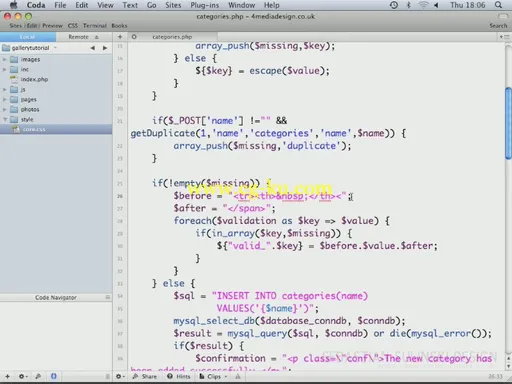The width and height of the screenshot is (512, 384).
Task: Expand the photos folder
Action: click(5, 109)
